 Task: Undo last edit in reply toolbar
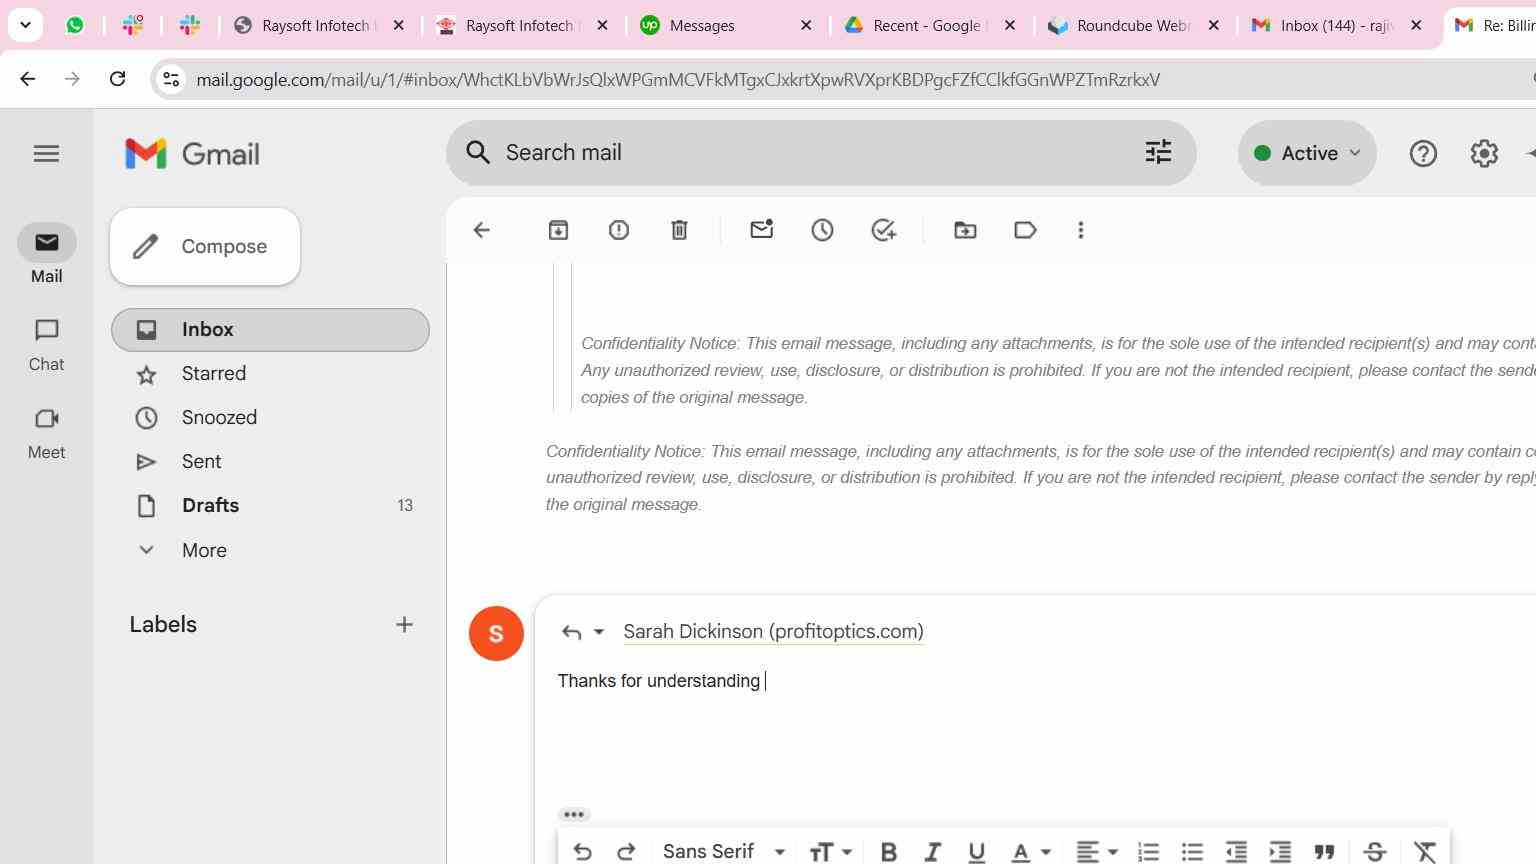pos(582,851)
